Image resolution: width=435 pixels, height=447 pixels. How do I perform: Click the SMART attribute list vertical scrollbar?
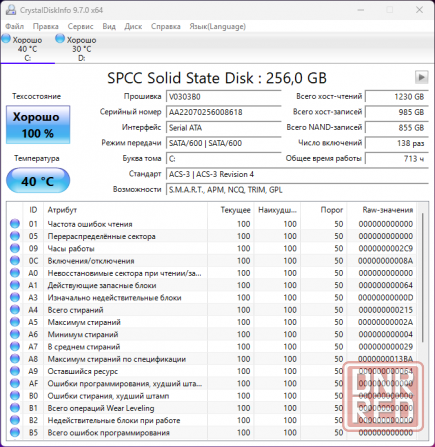[422, 277]
